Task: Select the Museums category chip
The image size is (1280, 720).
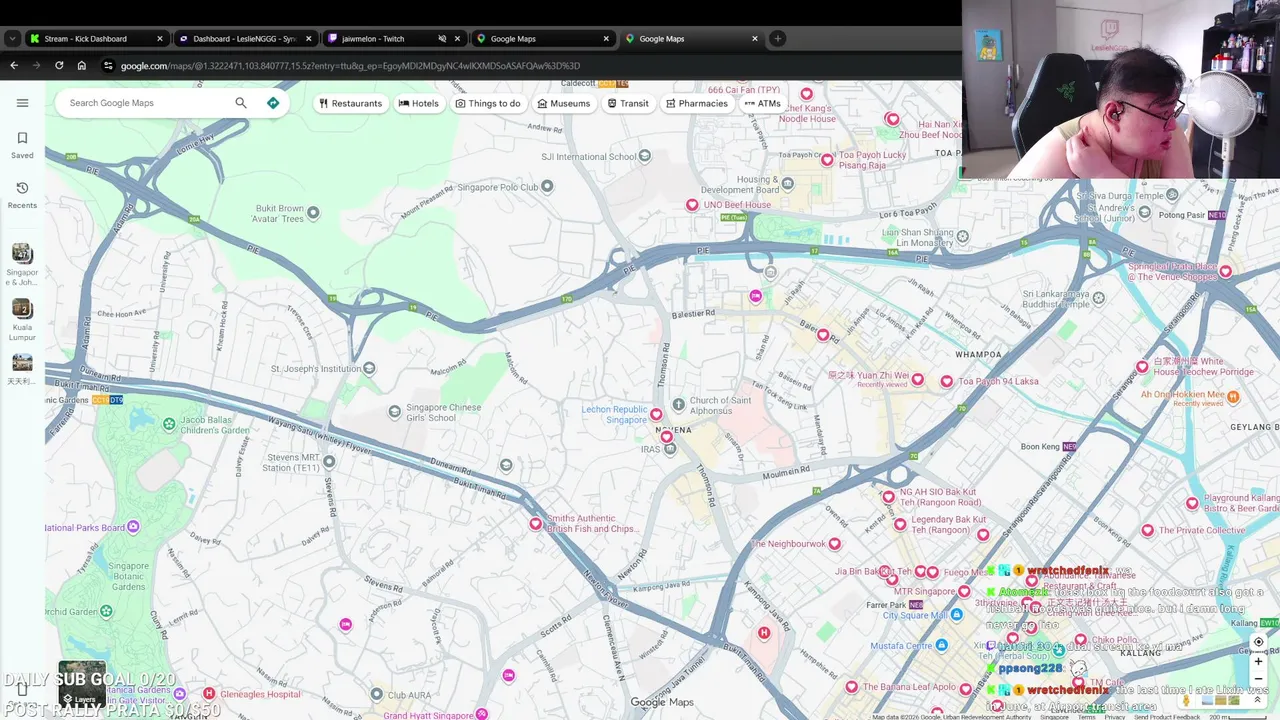Action: [563, 103]
